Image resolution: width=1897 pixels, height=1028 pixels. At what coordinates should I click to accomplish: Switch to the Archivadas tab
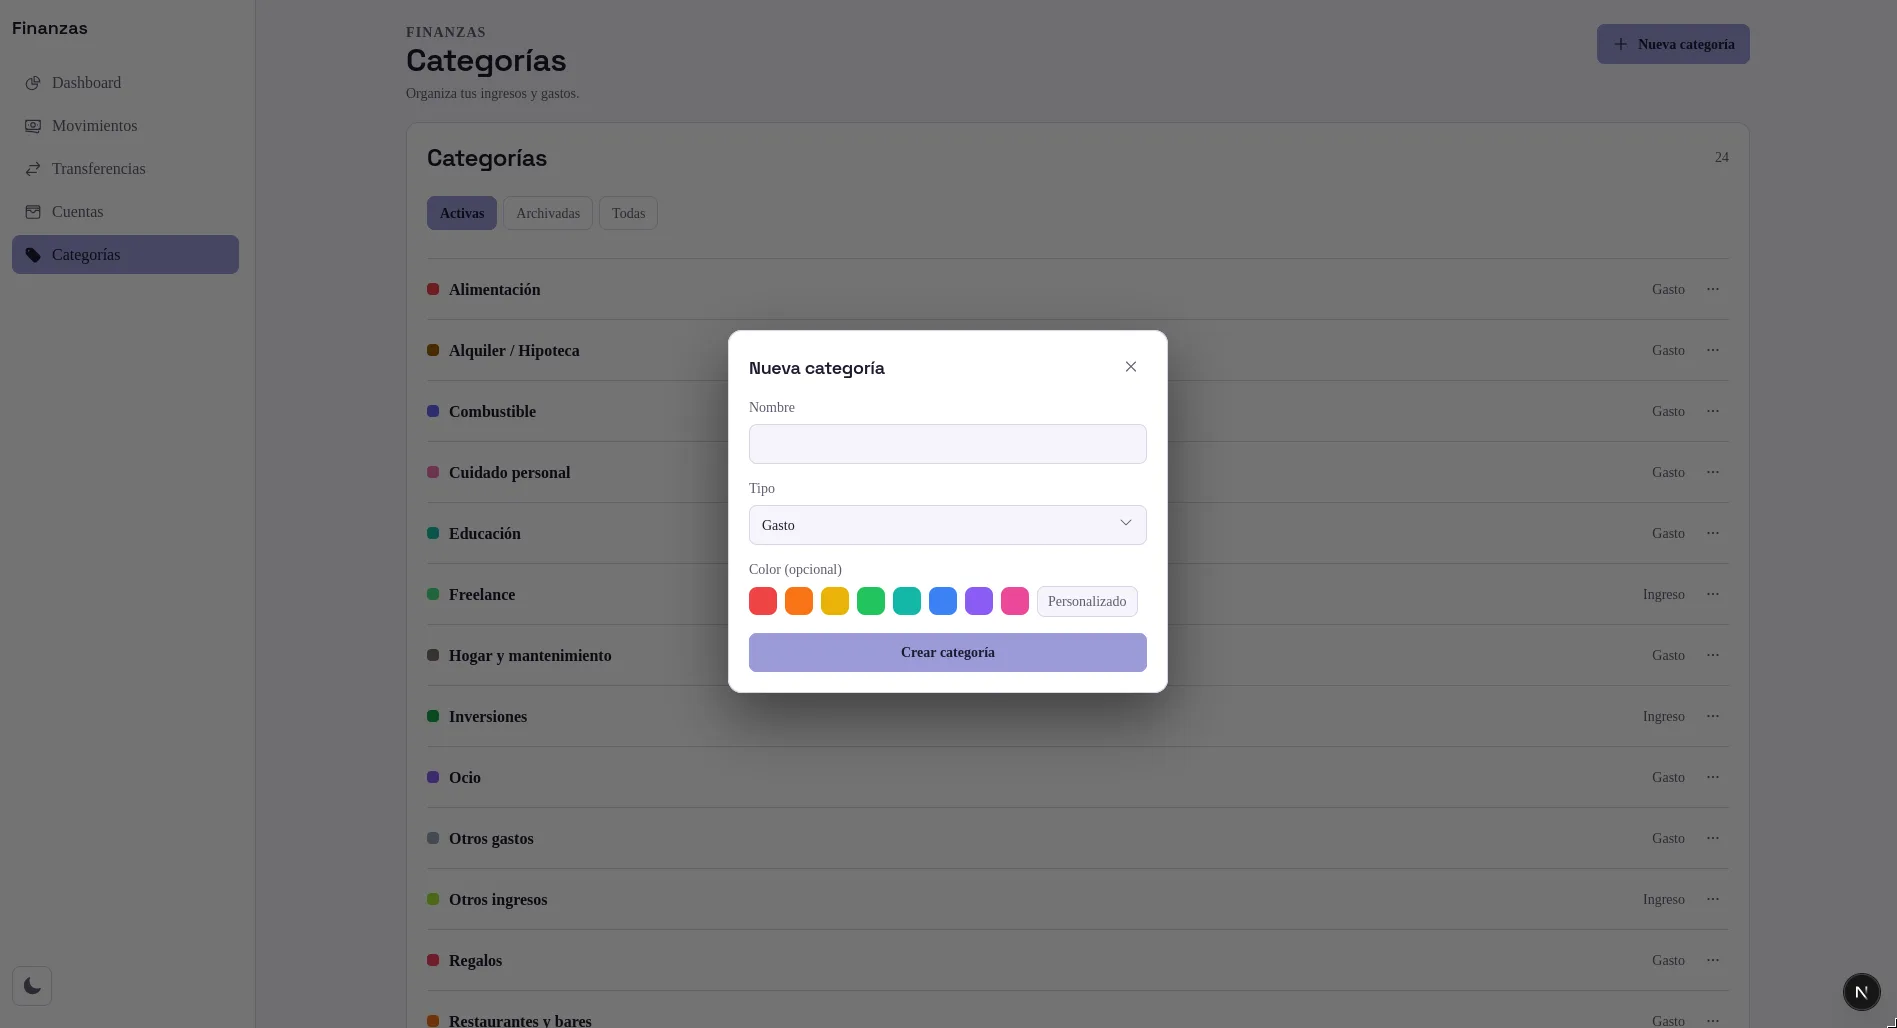(548, 213)
